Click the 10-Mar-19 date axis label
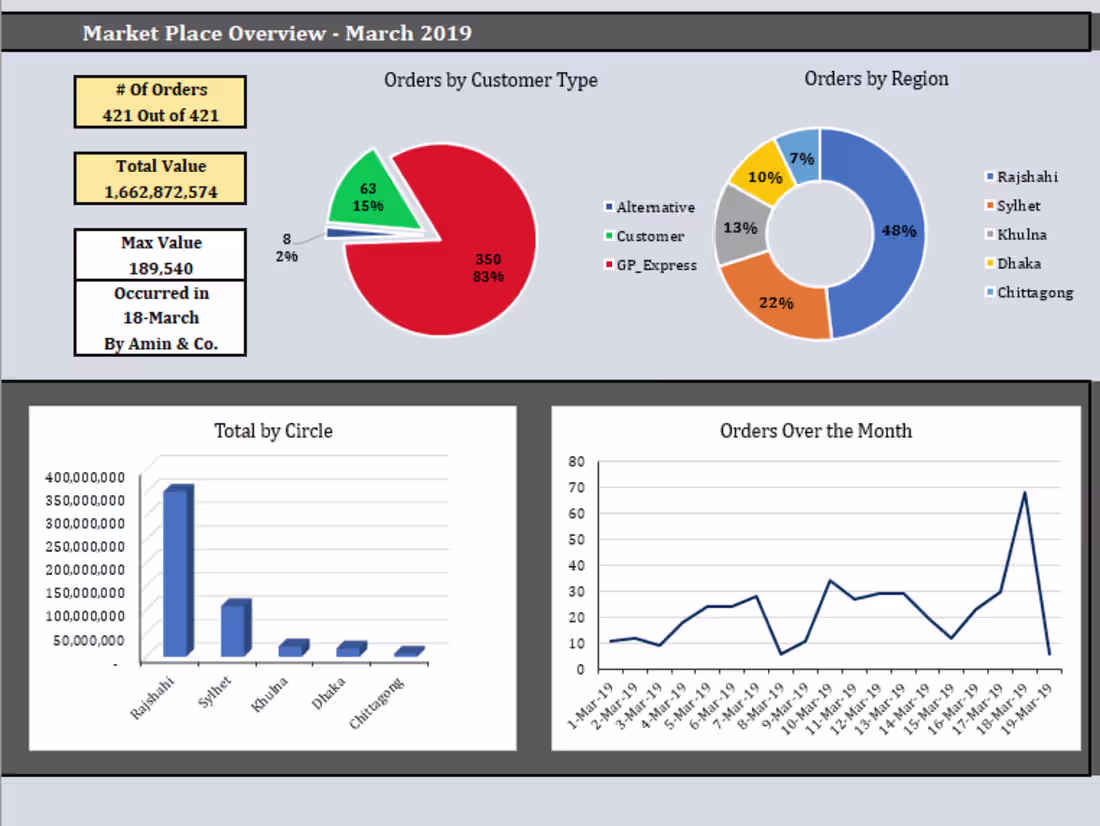The image size is (1100, 826). click(x=807, y=709)
